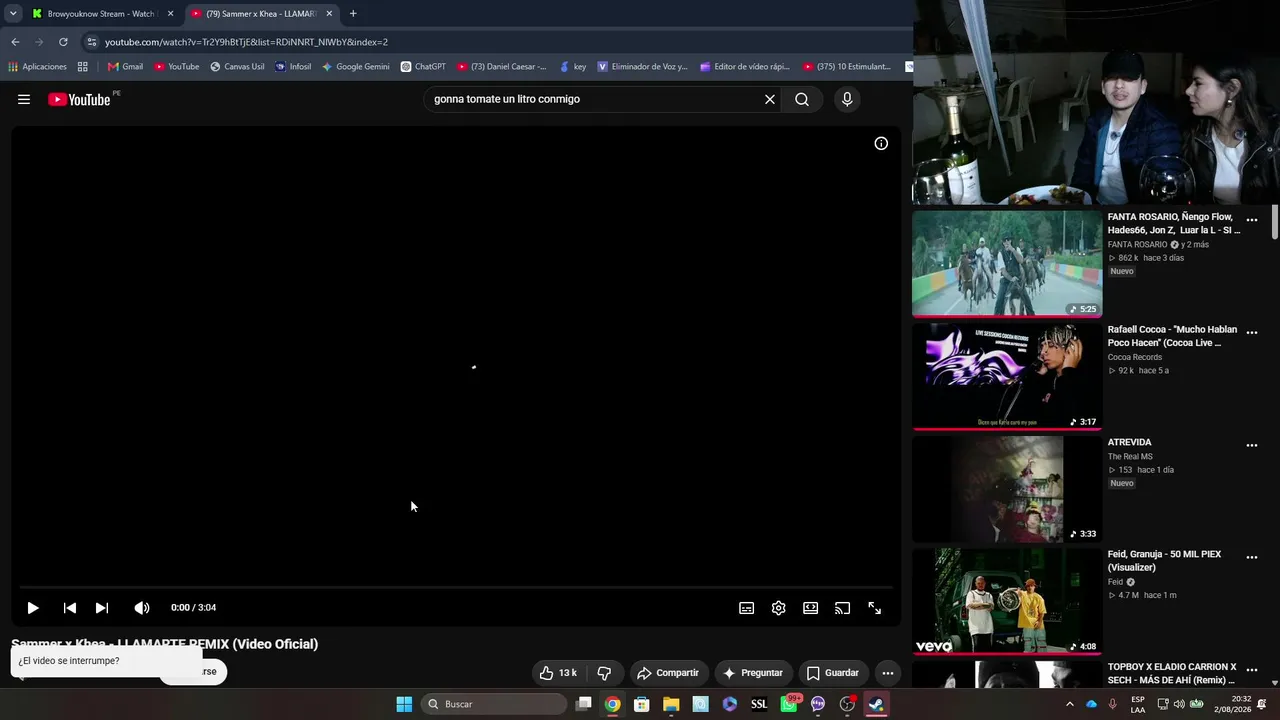Screen dimensions: 1280x720
Task: Play the video
Action: tap(33, 608)
